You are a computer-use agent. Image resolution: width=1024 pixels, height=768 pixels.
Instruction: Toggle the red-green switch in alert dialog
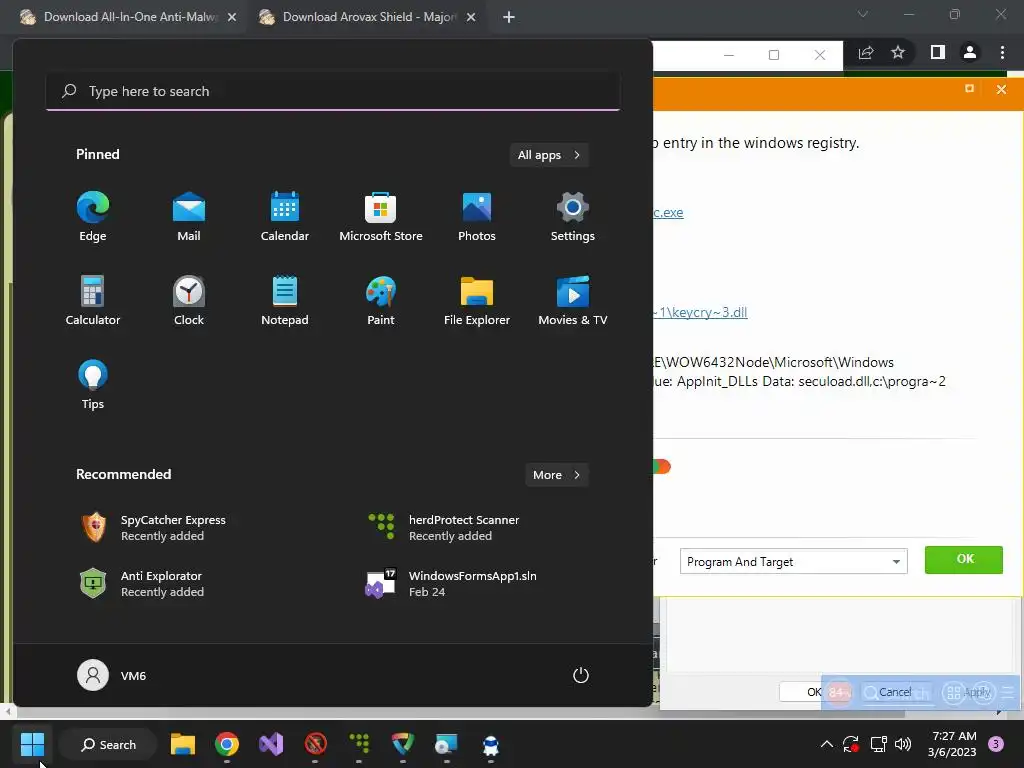(662, 466)
